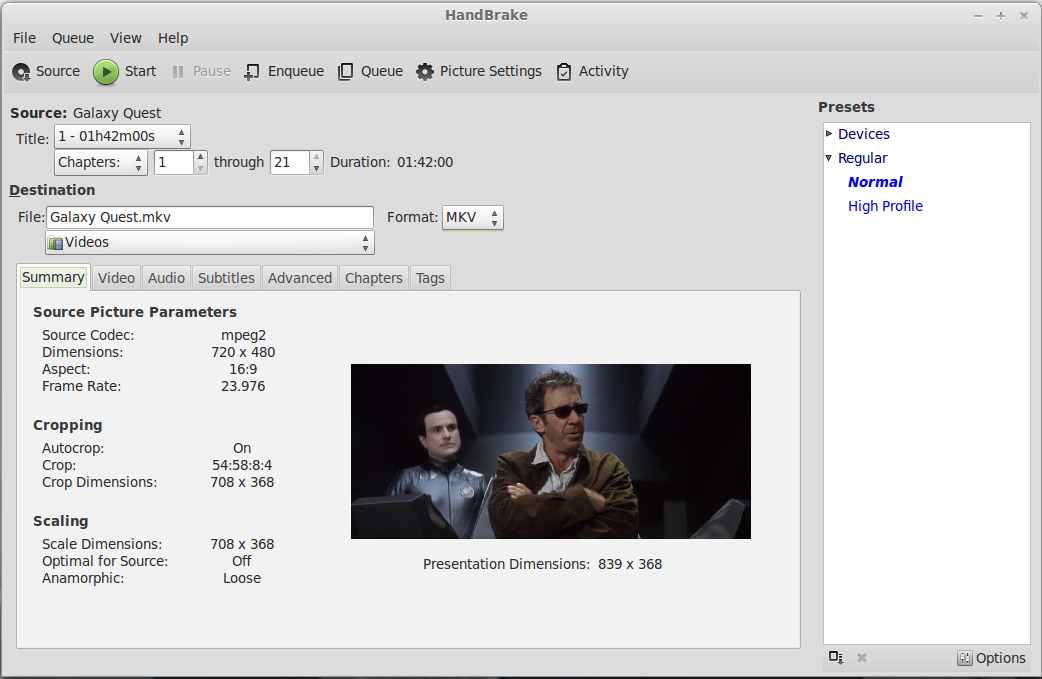Open the Videos destination folder dropdown
Image resolution: width=1042 pixels, height=679 pixels.
coord(210,242)
